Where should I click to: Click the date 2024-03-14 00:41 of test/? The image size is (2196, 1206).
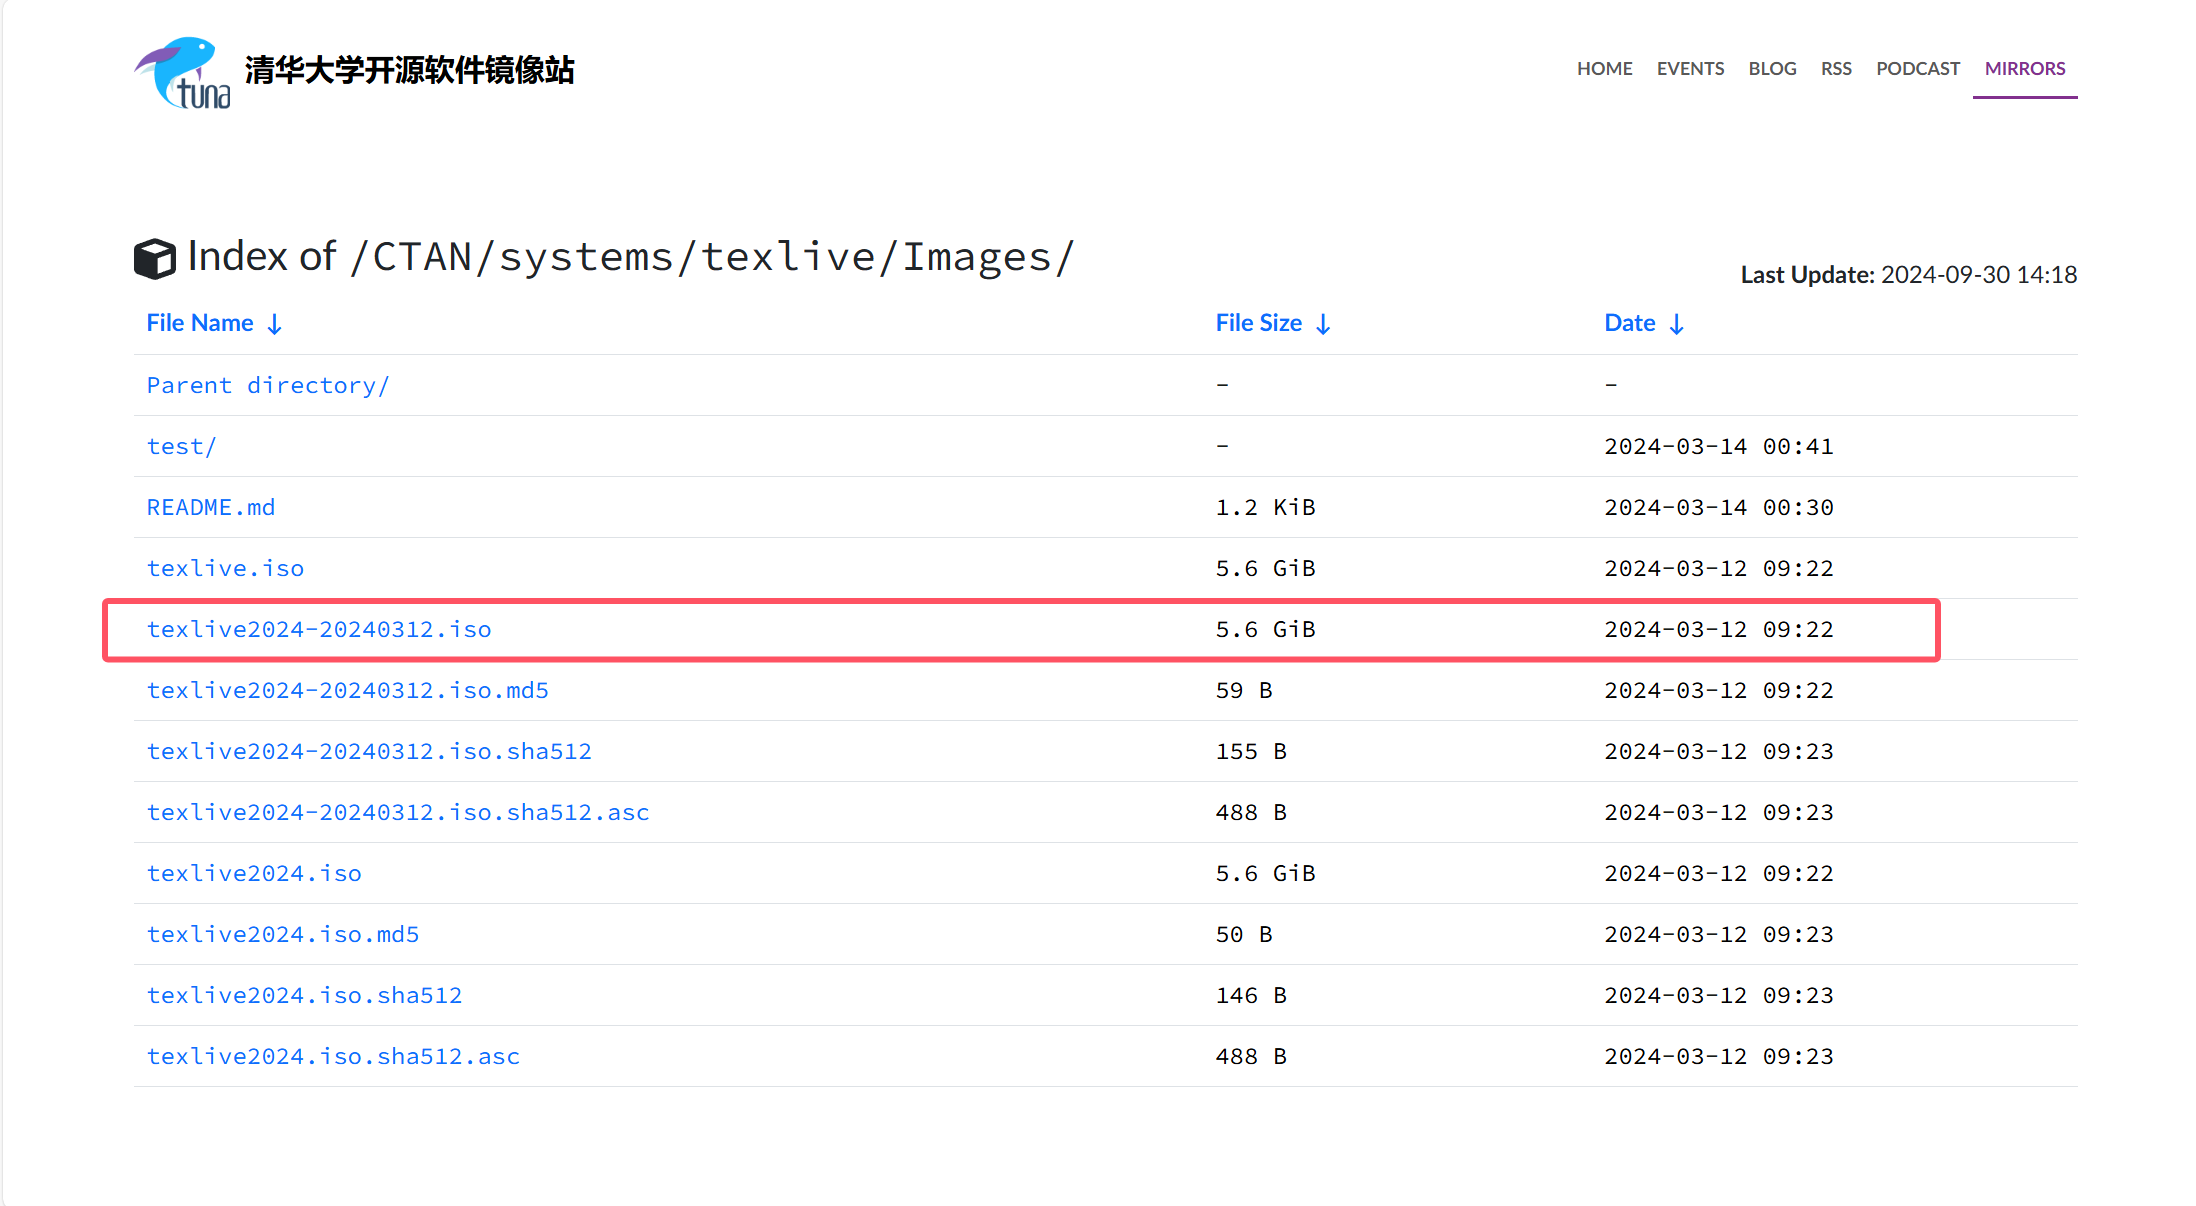(1719, 446)
